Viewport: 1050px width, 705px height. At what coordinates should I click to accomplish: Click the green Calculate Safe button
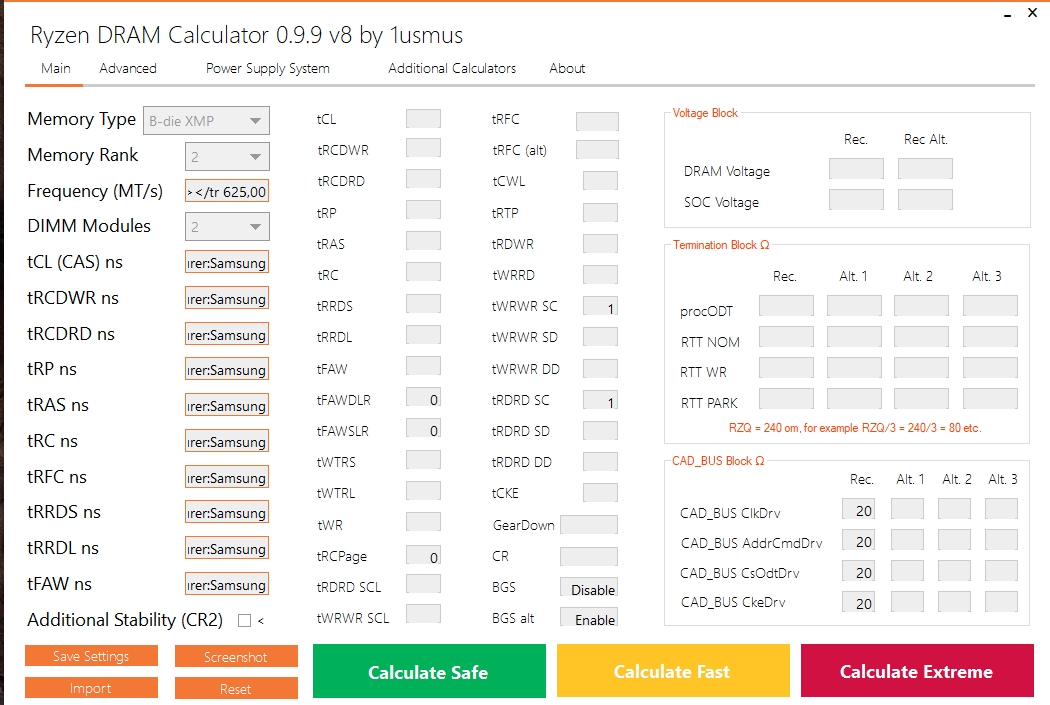429,671
